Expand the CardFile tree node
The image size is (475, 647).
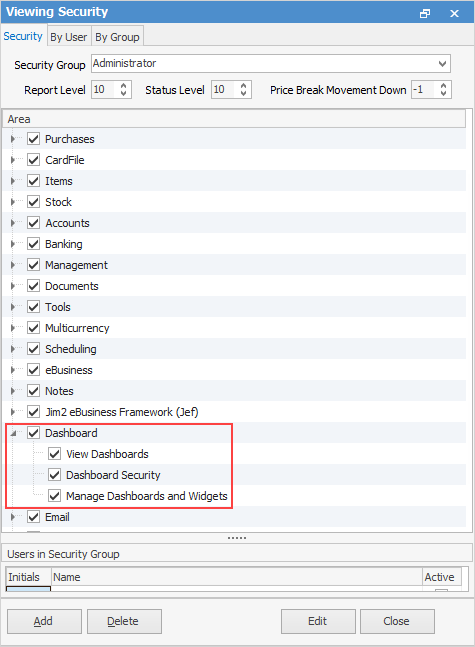pos(13,160)
